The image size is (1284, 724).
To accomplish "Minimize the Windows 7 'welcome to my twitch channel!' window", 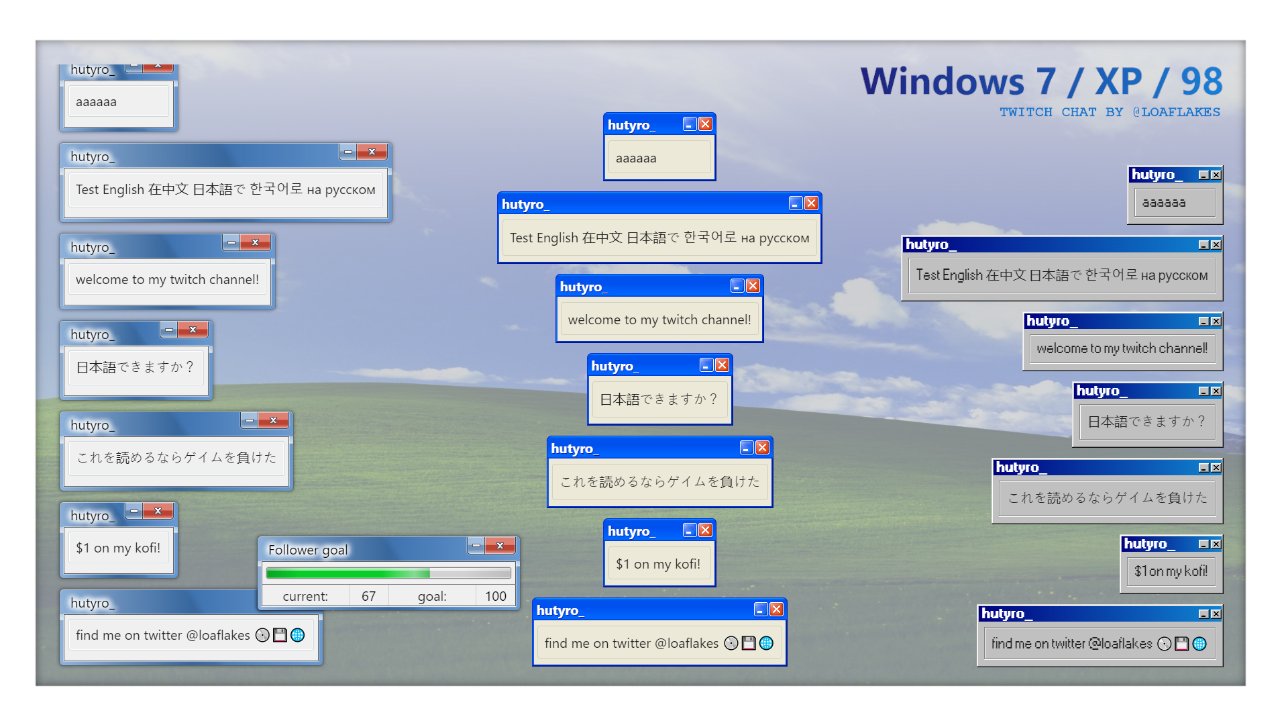I will 231,243.
